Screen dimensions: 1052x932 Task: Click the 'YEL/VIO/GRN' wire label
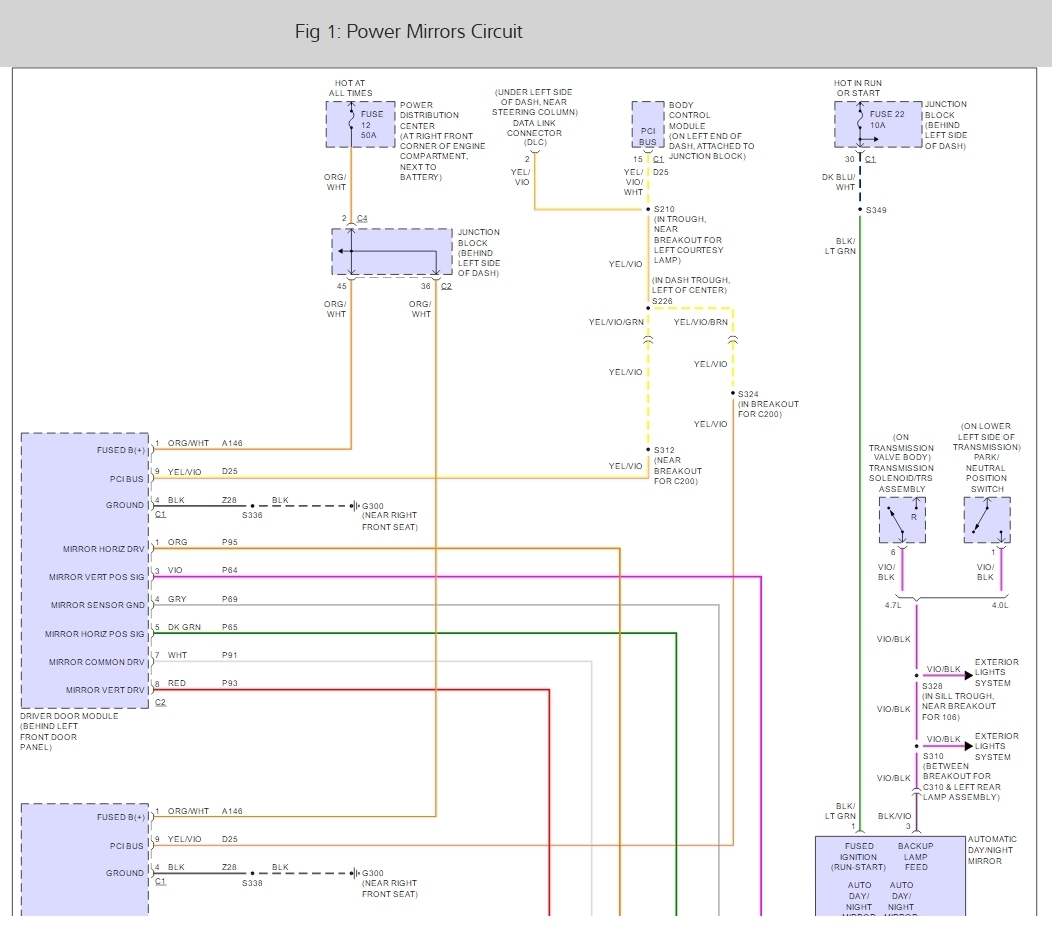[x=616, y=322]
